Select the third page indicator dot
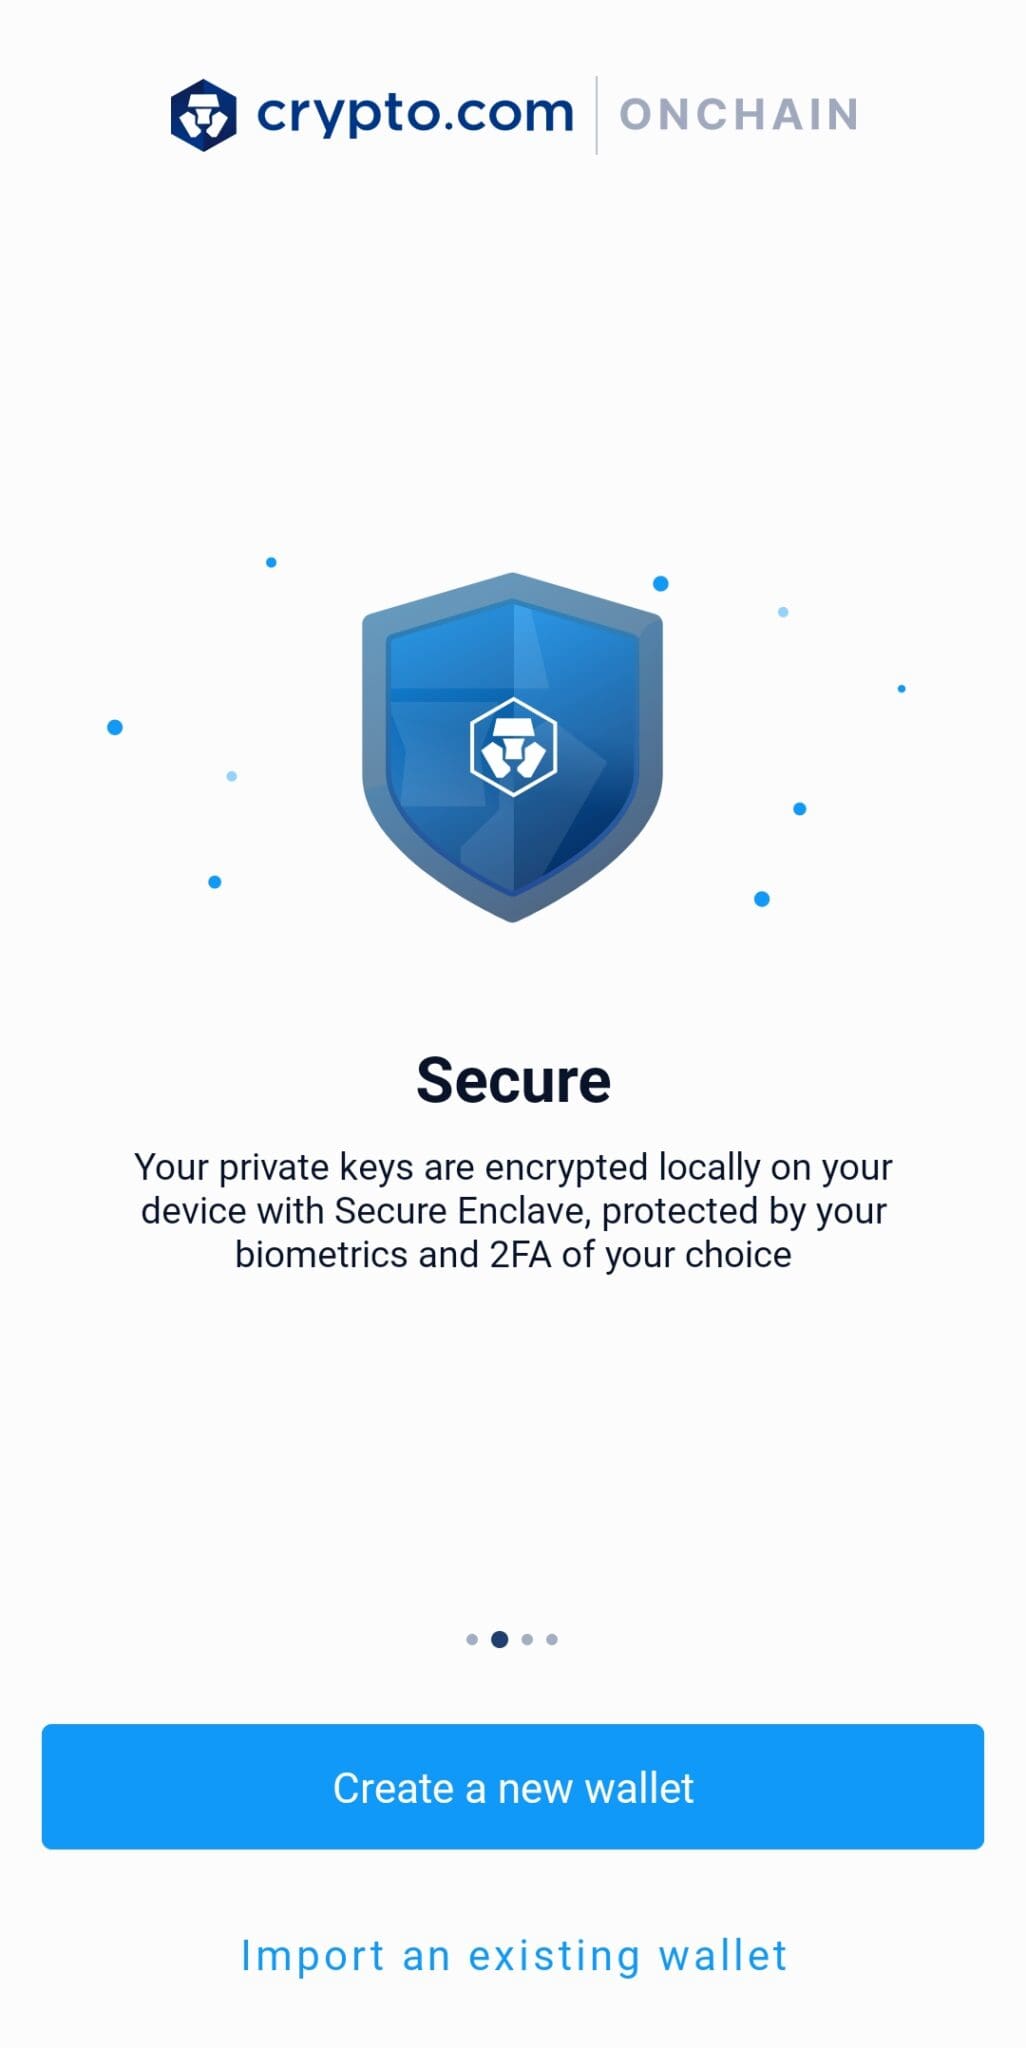Image resolution: width=1026 pixels, height=2048 pixels. [527, 1638]
